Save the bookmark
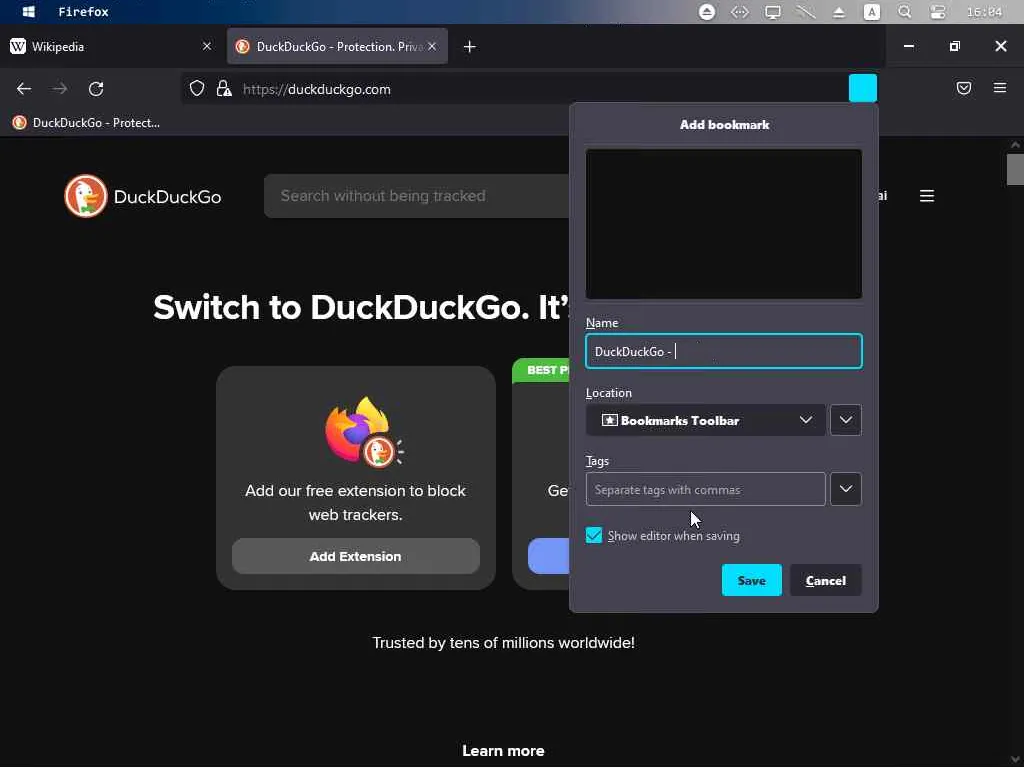The width and height of the screenshot is (1024, 768). click(752, 580)
